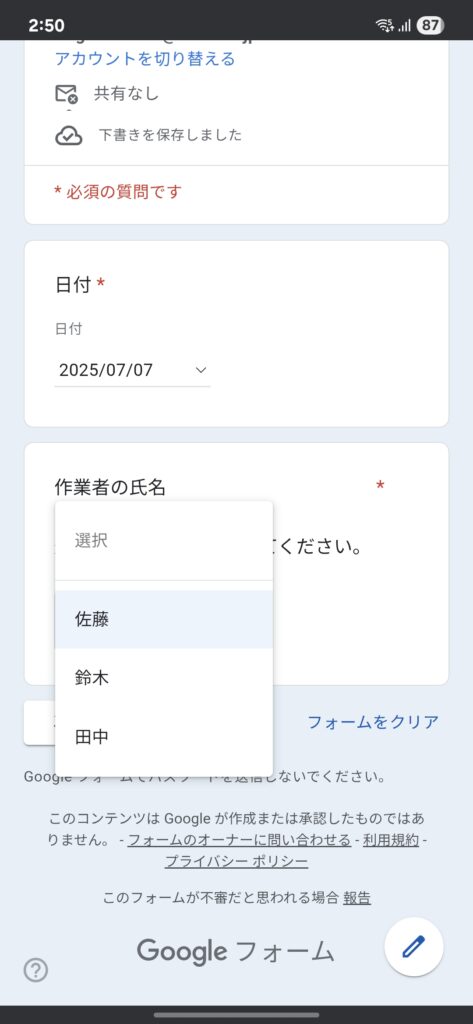Tap the draft saved cloud icon
The image size is (473, 1024).
pos(69,136)
